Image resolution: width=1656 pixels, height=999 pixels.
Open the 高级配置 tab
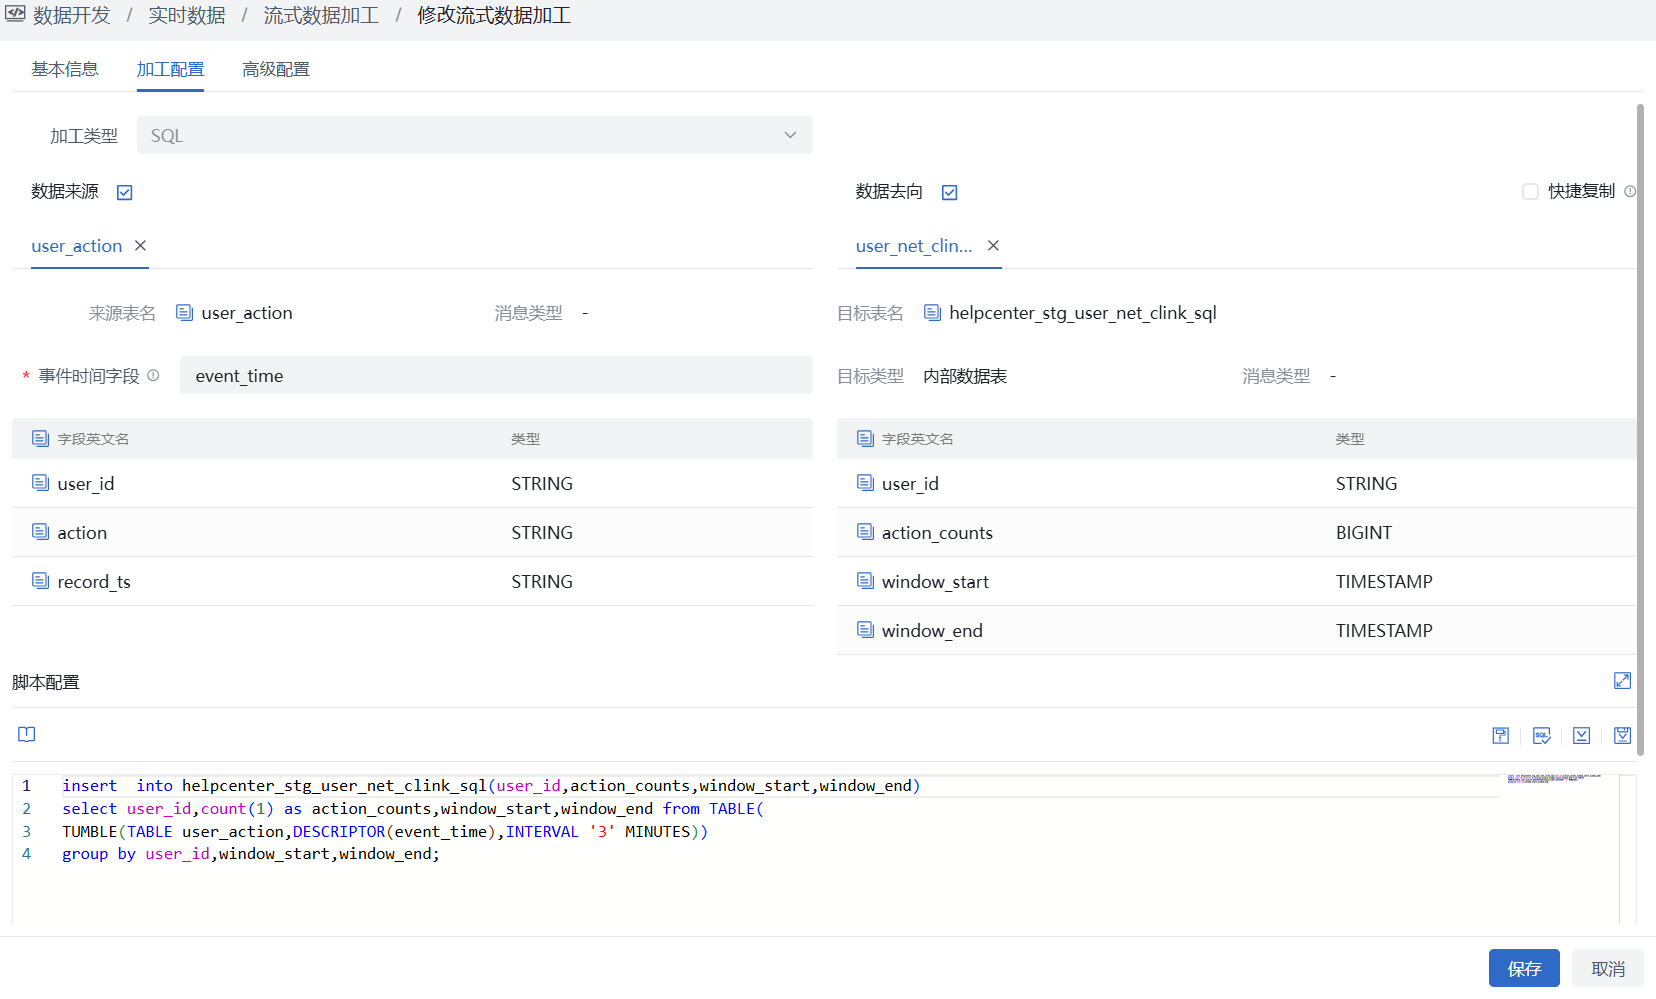pos(276,69)
